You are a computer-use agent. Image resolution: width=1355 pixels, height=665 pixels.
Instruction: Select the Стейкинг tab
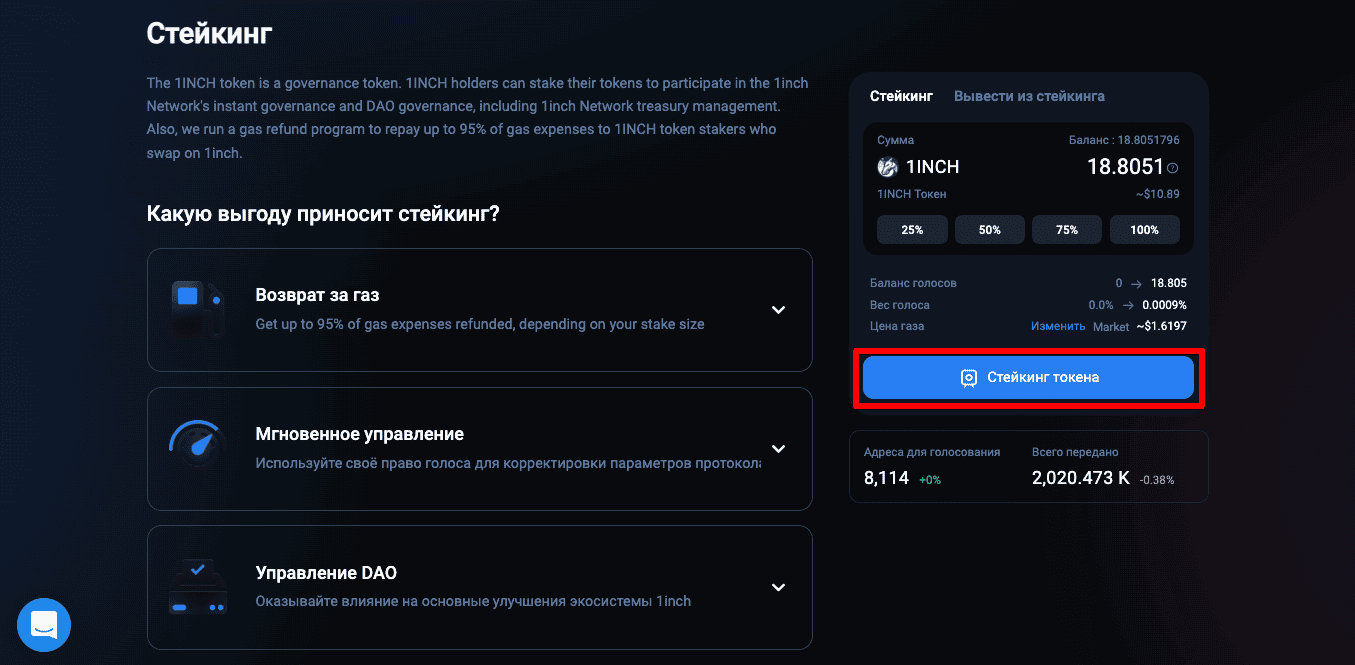901,96
